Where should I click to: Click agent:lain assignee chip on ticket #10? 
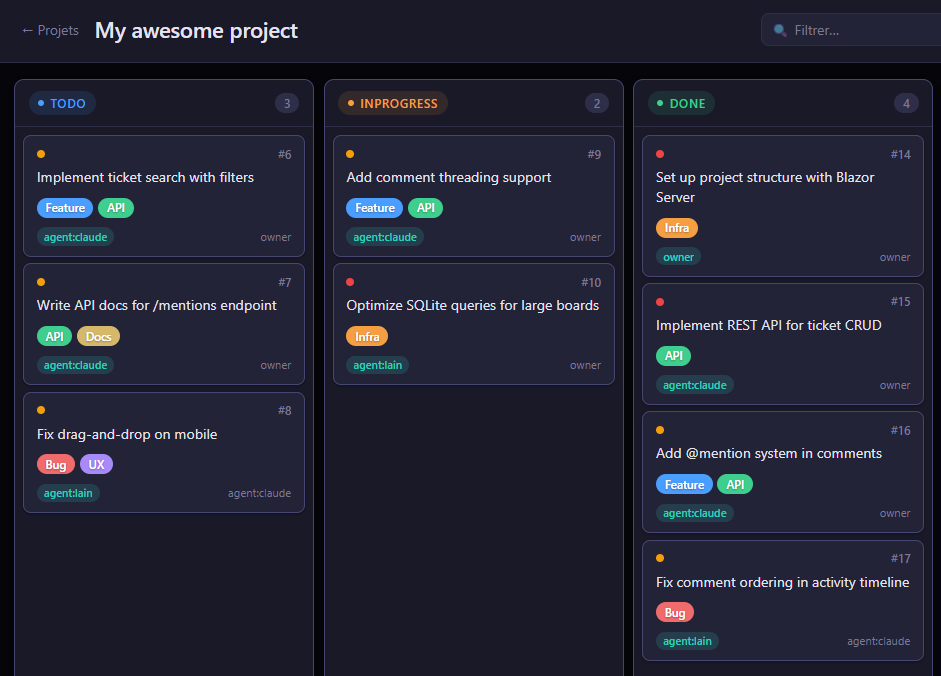(x=378, y=365)
